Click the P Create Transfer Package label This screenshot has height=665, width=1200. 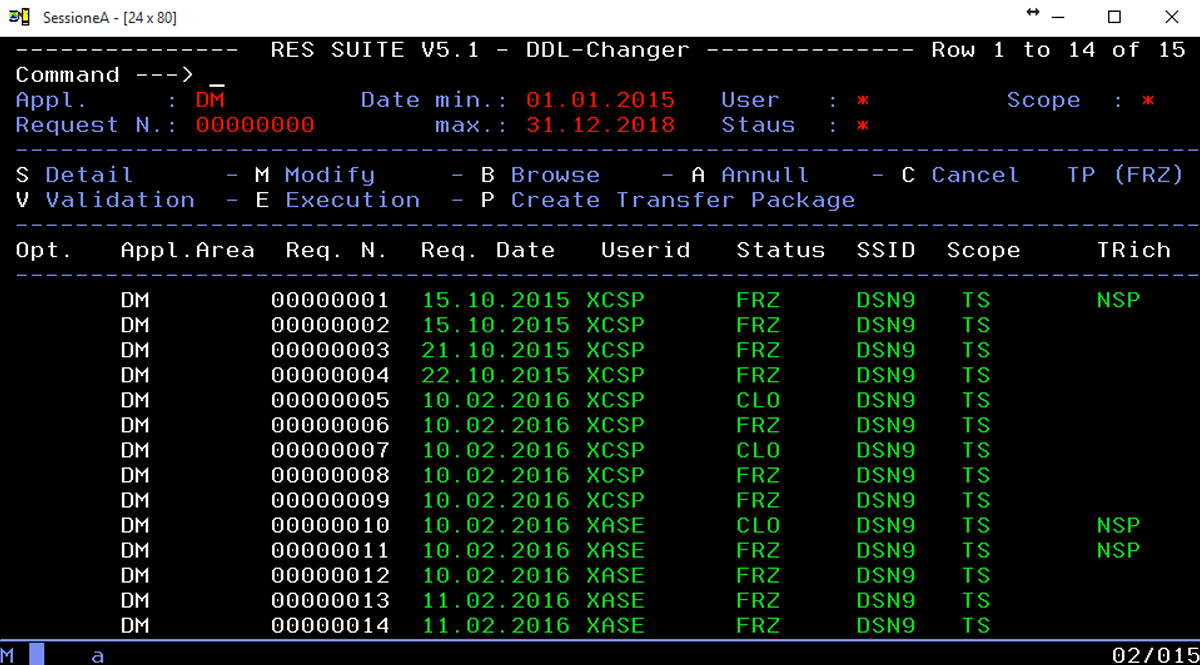(x=669, y=200)
